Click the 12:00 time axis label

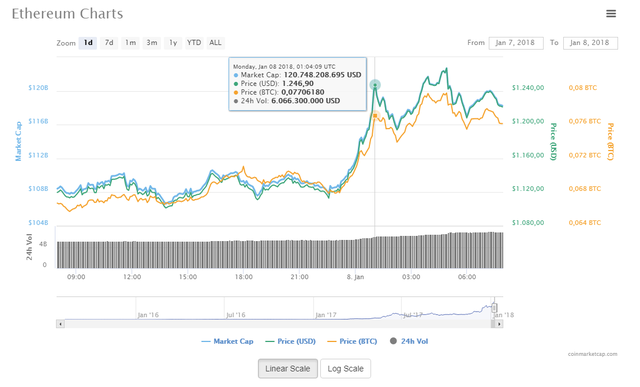click(132, 277)
